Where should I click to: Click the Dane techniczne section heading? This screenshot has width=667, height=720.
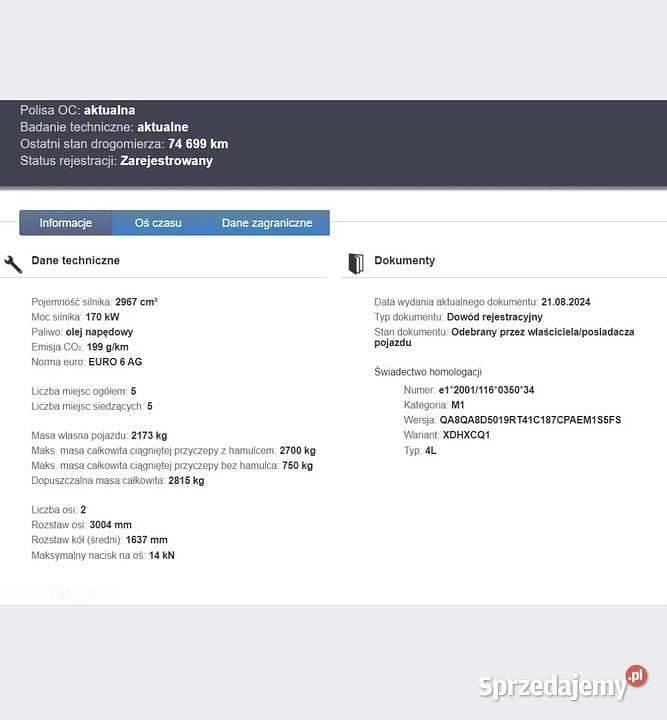pos(76,260)
